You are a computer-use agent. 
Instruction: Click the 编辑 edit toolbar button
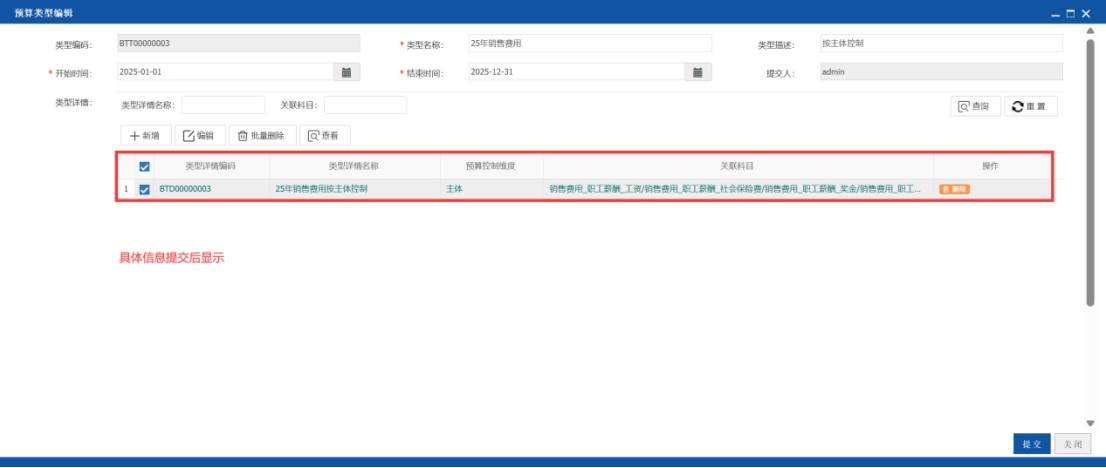click(x=200, y=136)
